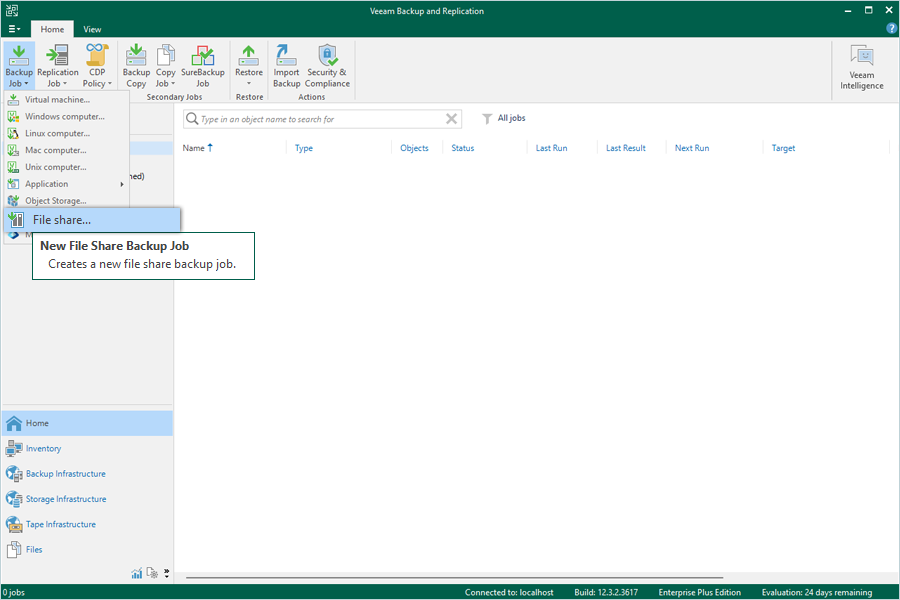The image size is (900, 600).
Task: Expand the Application submenu arrow
Action: (x=122, y=184)
